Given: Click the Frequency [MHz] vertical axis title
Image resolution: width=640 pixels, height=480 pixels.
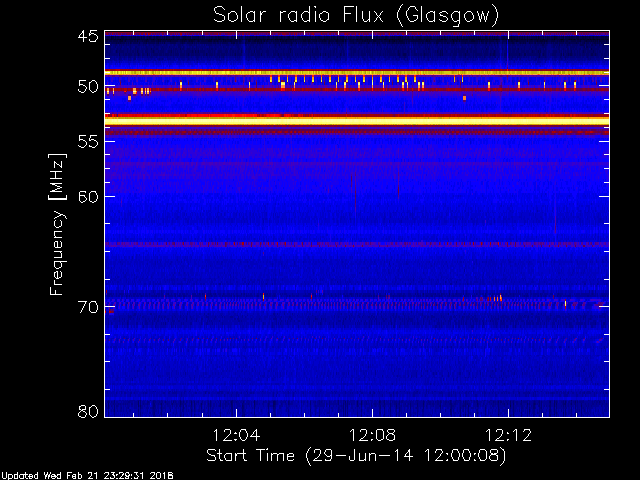Looking at the screenshot, I should point(57,224).
